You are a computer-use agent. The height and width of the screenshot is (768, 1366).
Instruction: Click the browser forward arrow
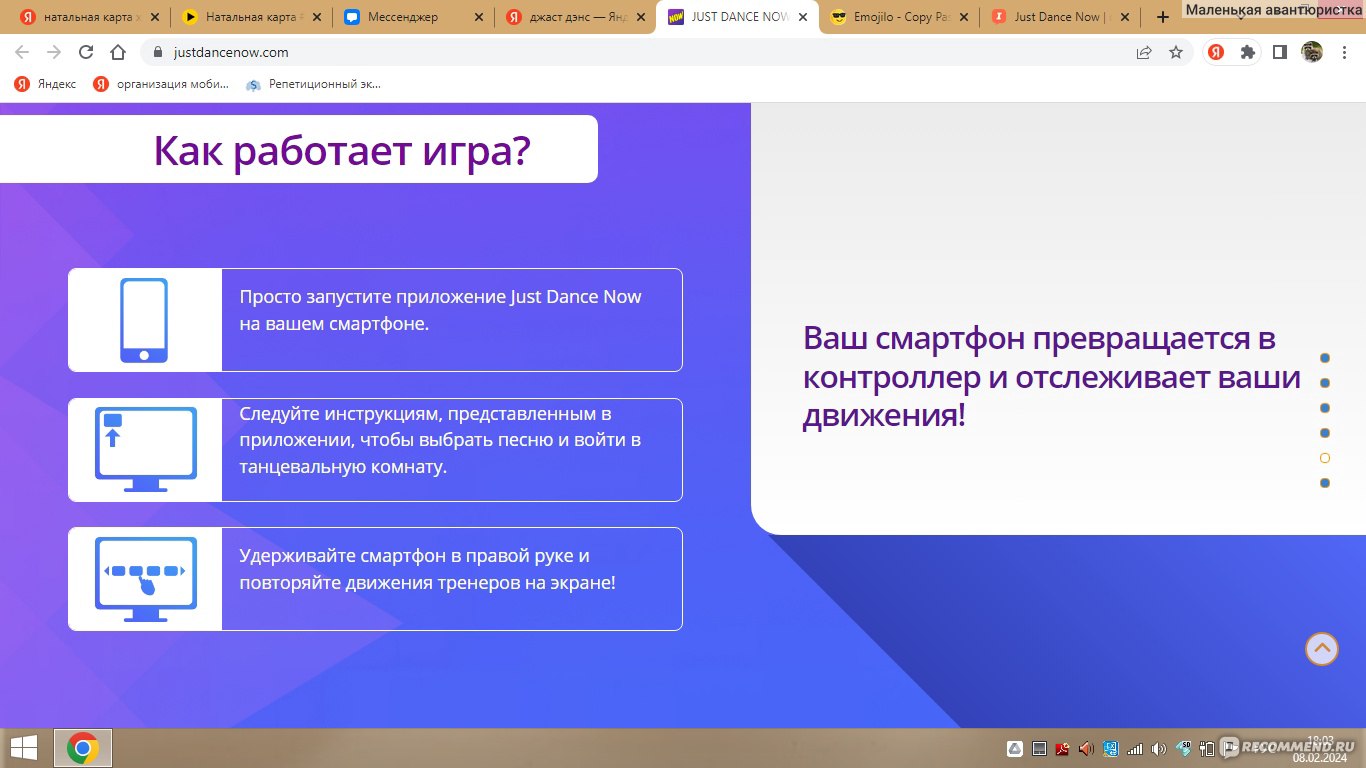point(54,52)
